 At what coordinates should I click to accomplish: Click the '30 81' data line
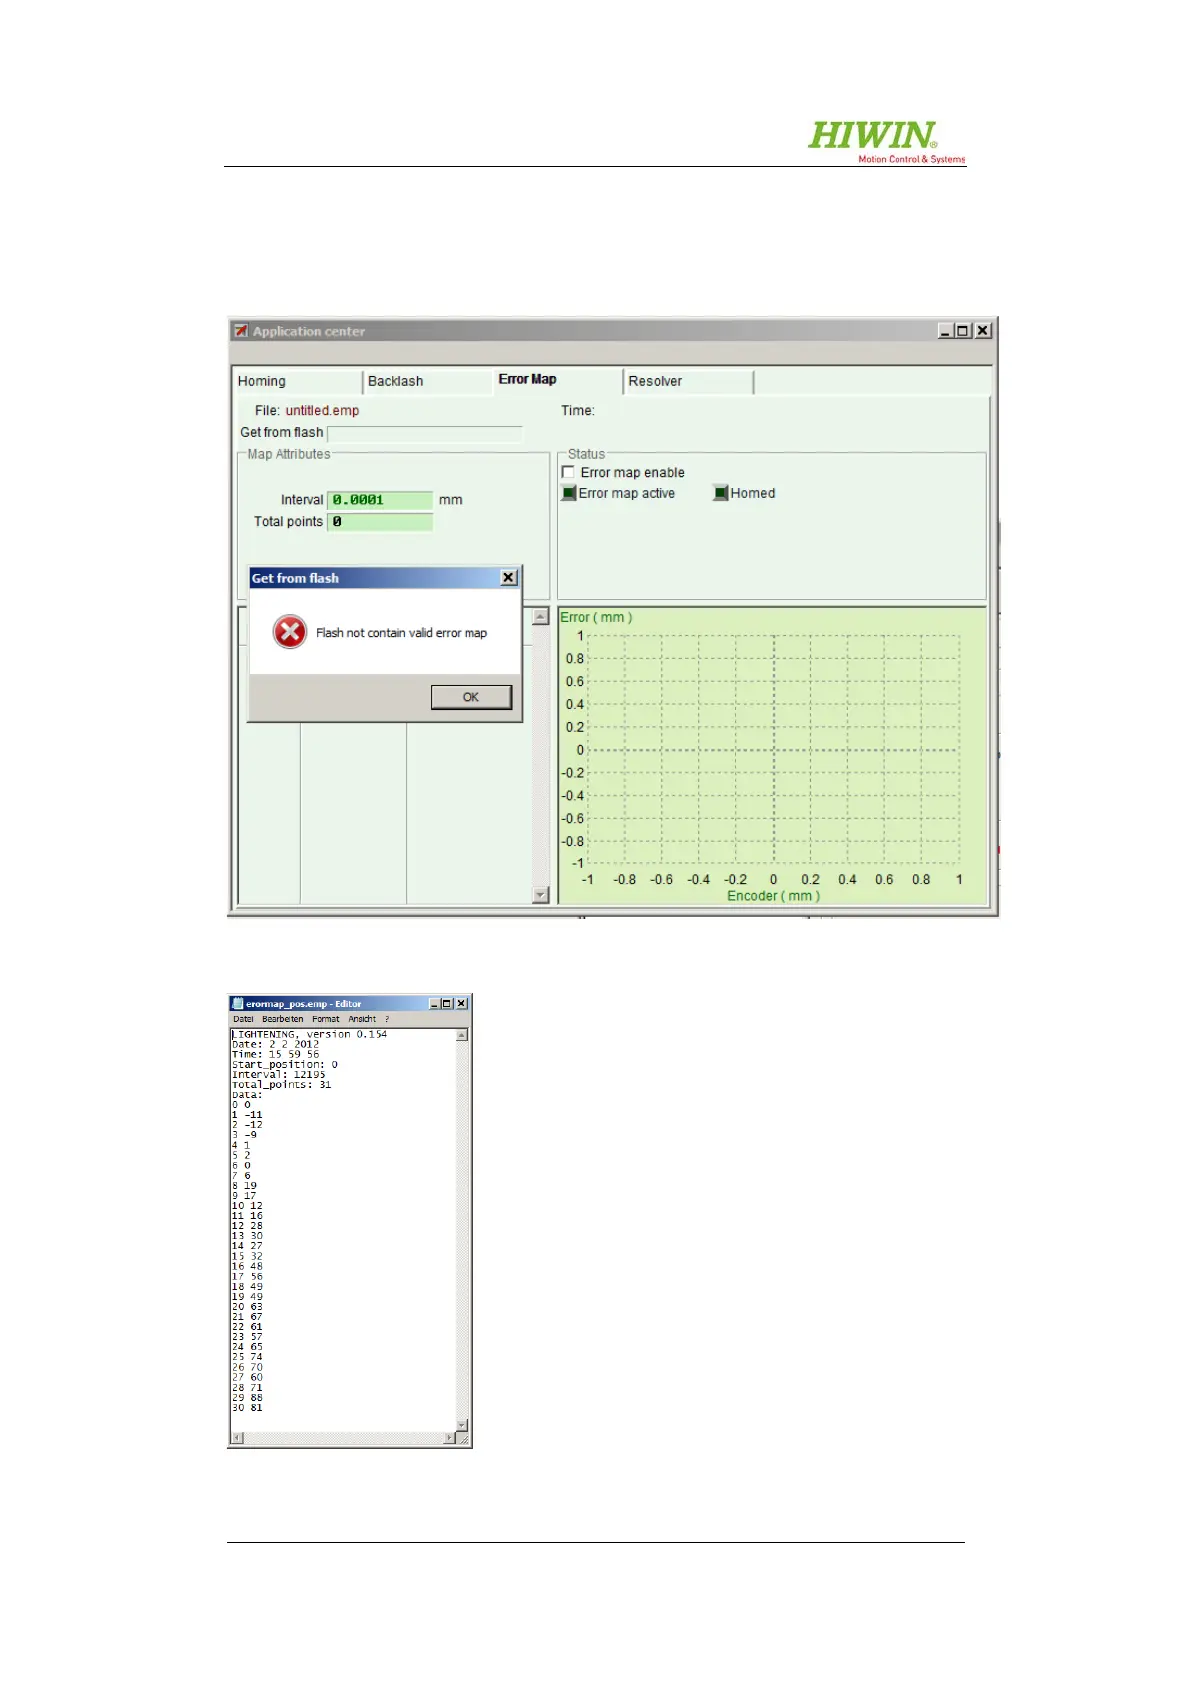pos(247,1407)
